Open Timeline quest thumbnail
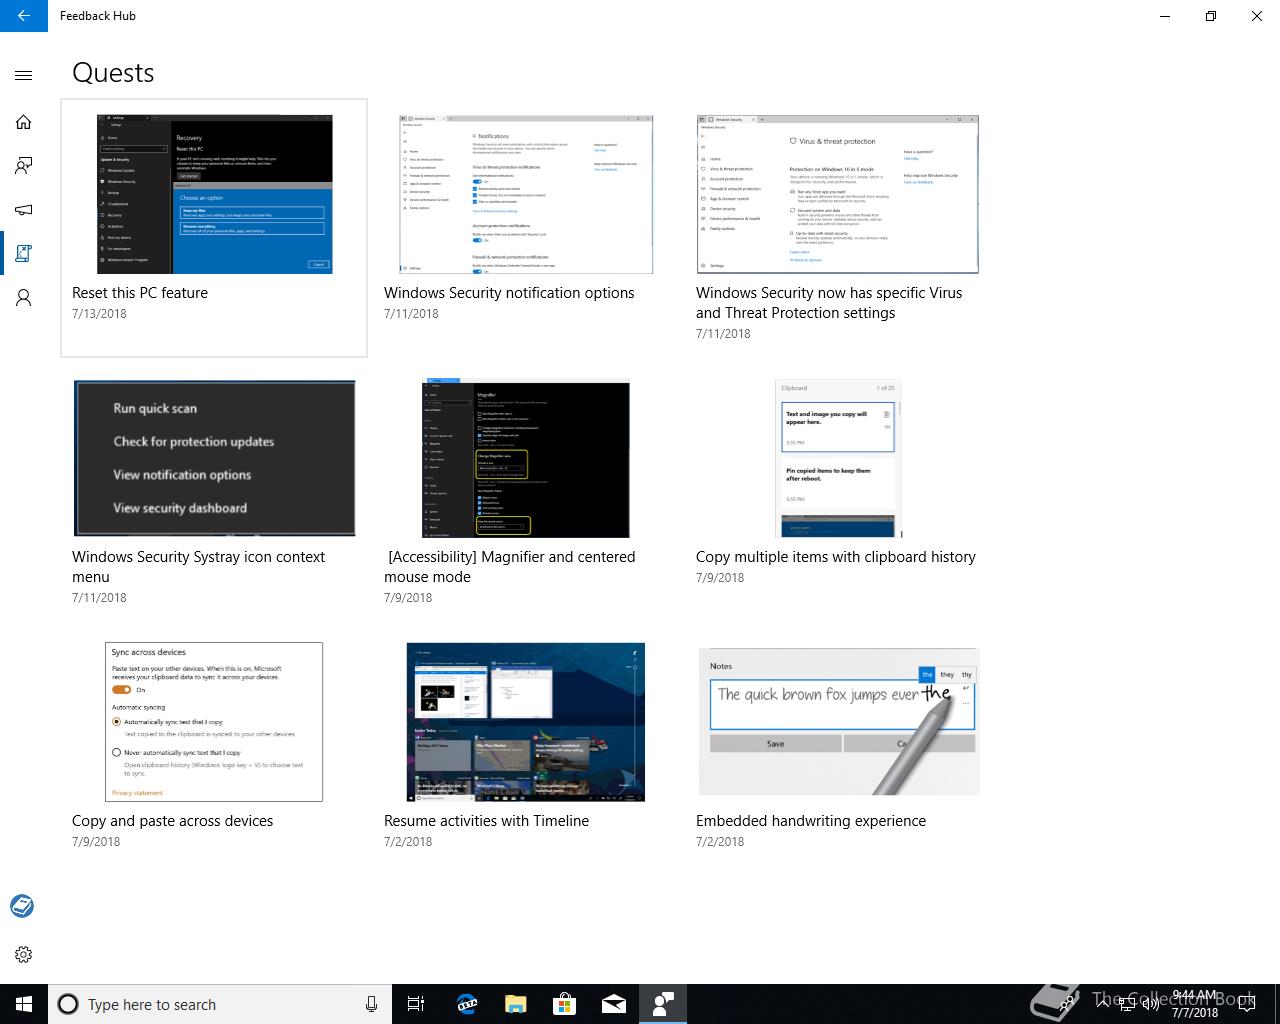Image resolution: width=1280 pixels, height=1024 pixels. click(526, 722)
